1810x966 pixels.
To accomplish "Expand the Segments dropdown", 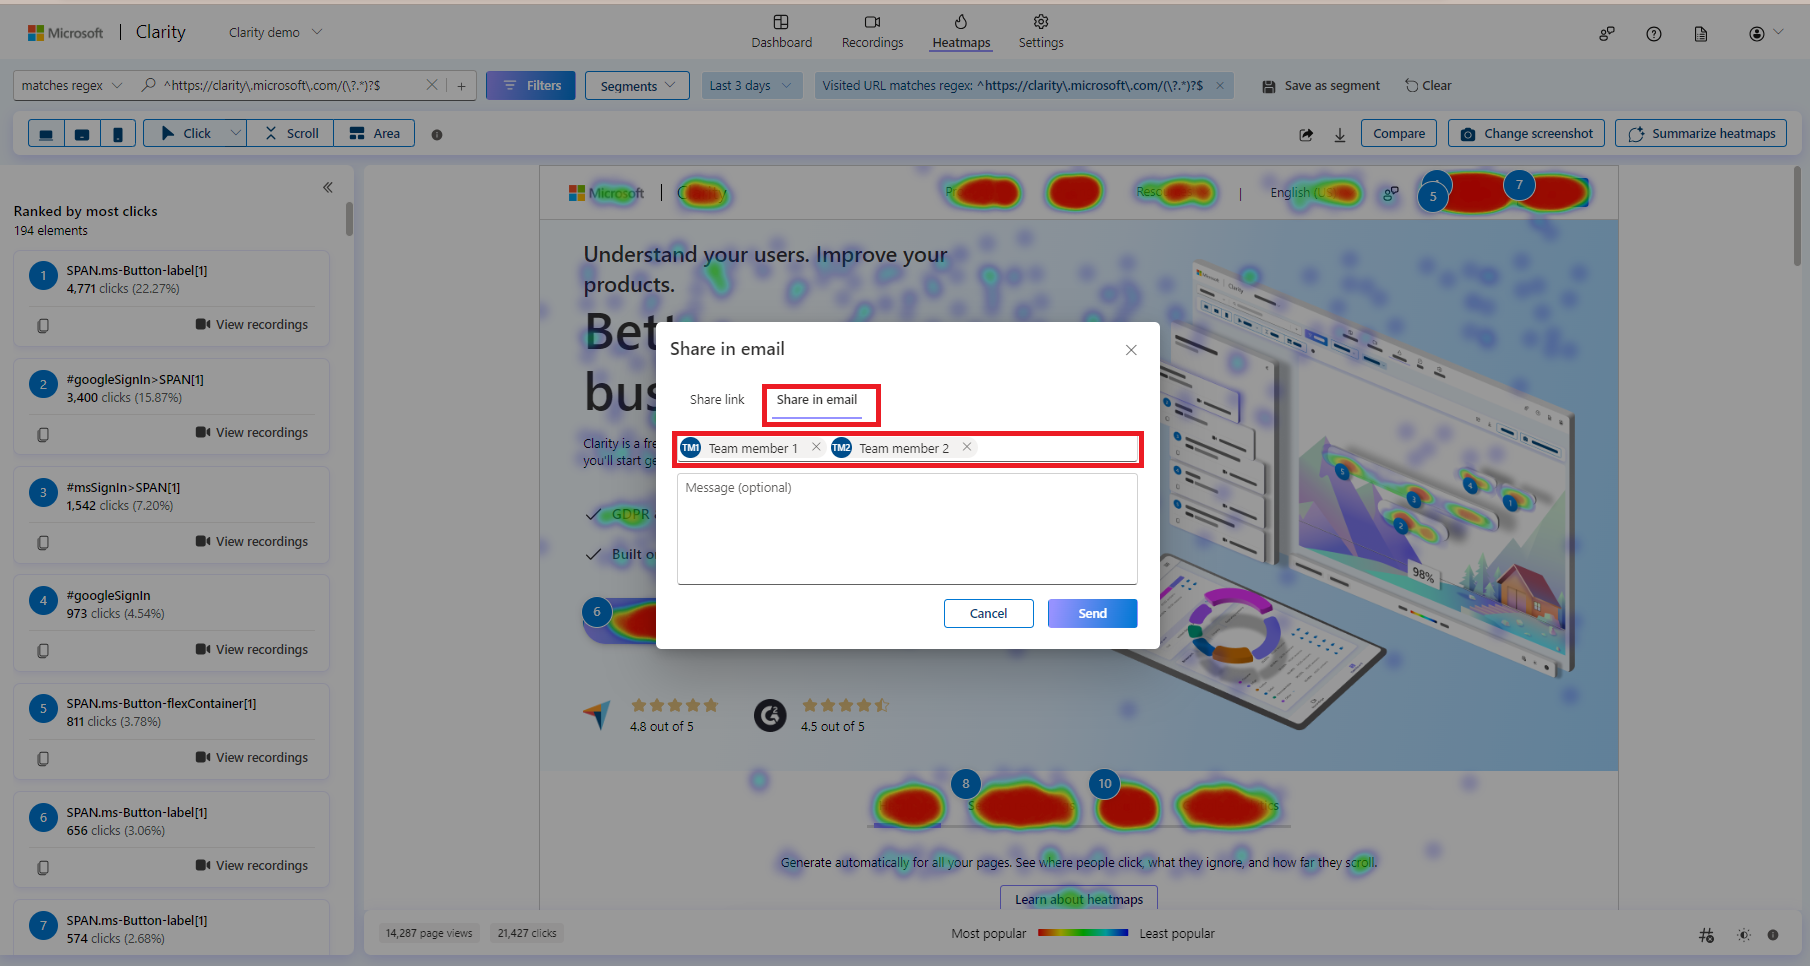I will click(638, 86).
